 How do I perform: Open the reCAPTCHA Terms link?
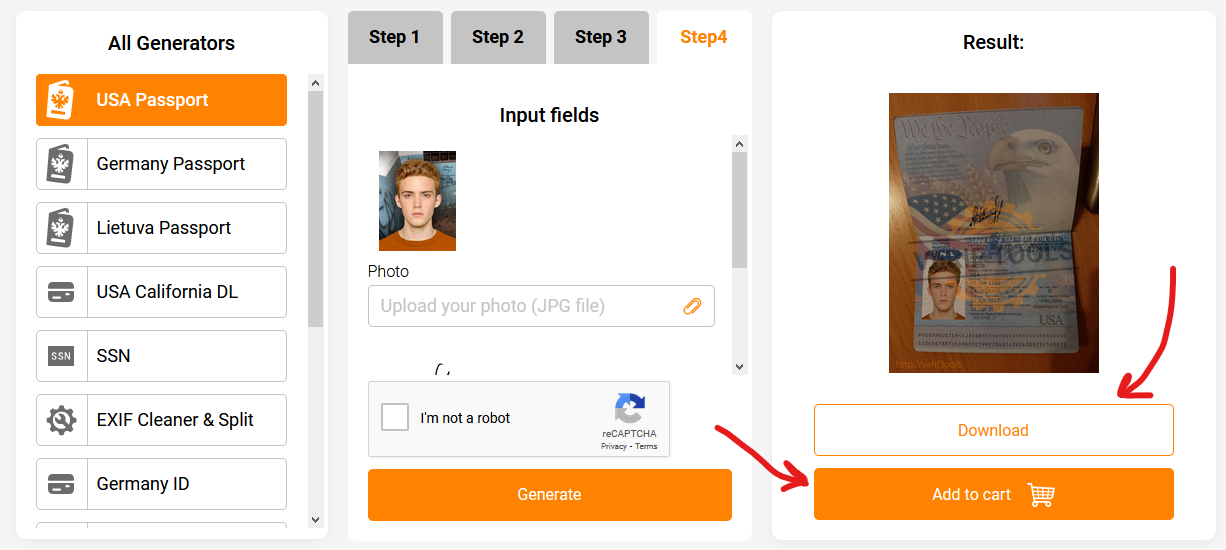646,446
